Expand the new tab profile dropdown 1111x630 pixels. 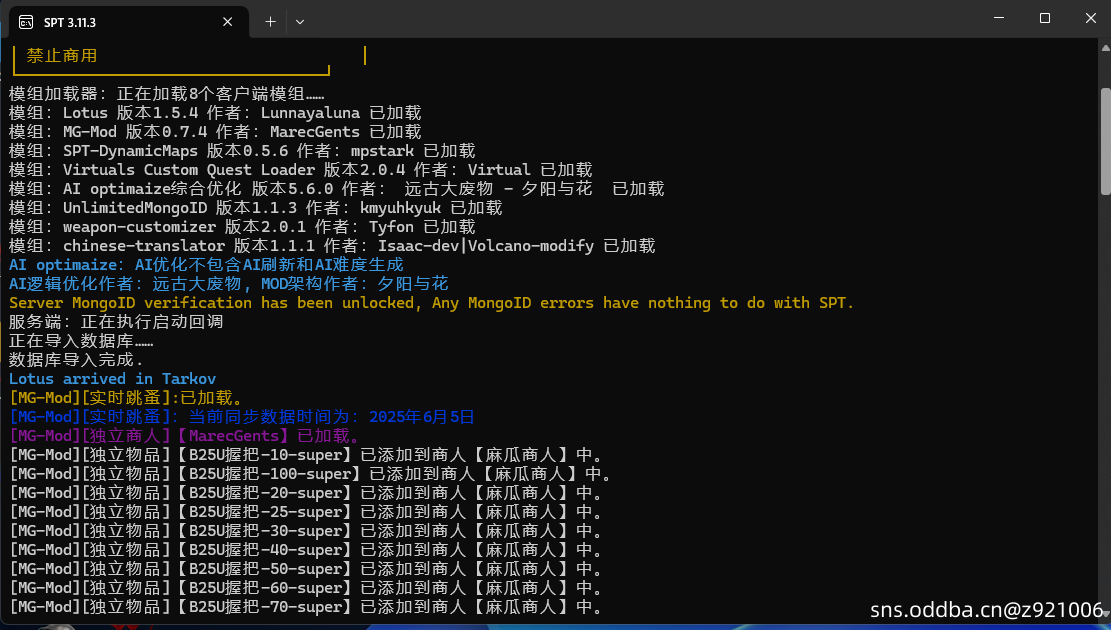click(x=300, y=22)
